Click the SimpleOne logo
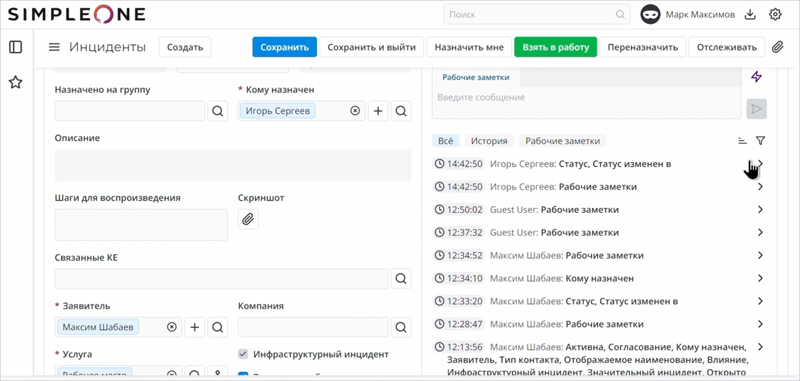Image resolution: width=800 pixels, height=381 pixels. [77, 14]
